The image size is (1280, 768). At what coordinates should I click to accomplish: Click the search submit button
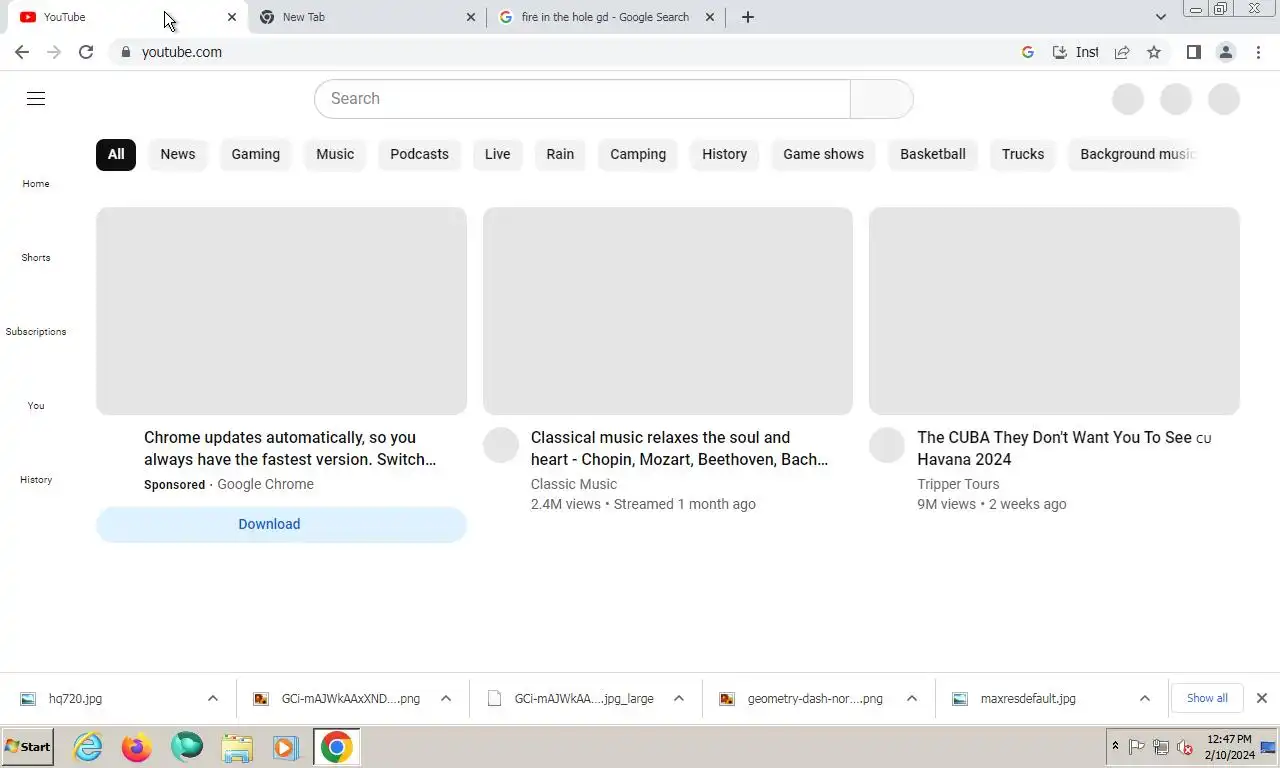click(881, 99)
